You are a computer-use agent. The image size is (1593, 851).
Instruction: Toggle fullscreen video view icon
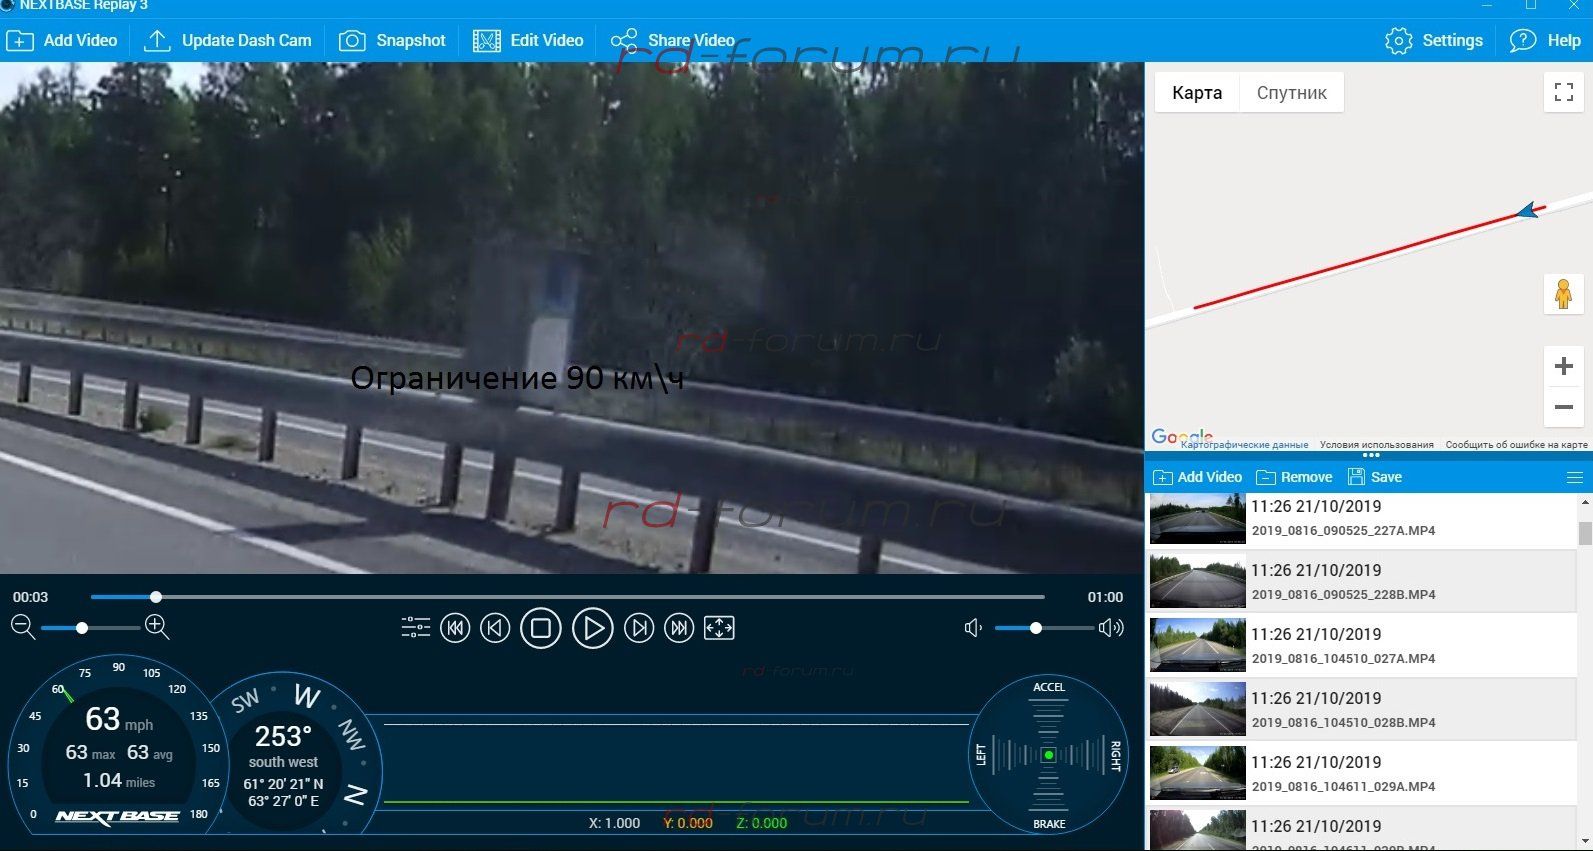(x=719, y=628)
